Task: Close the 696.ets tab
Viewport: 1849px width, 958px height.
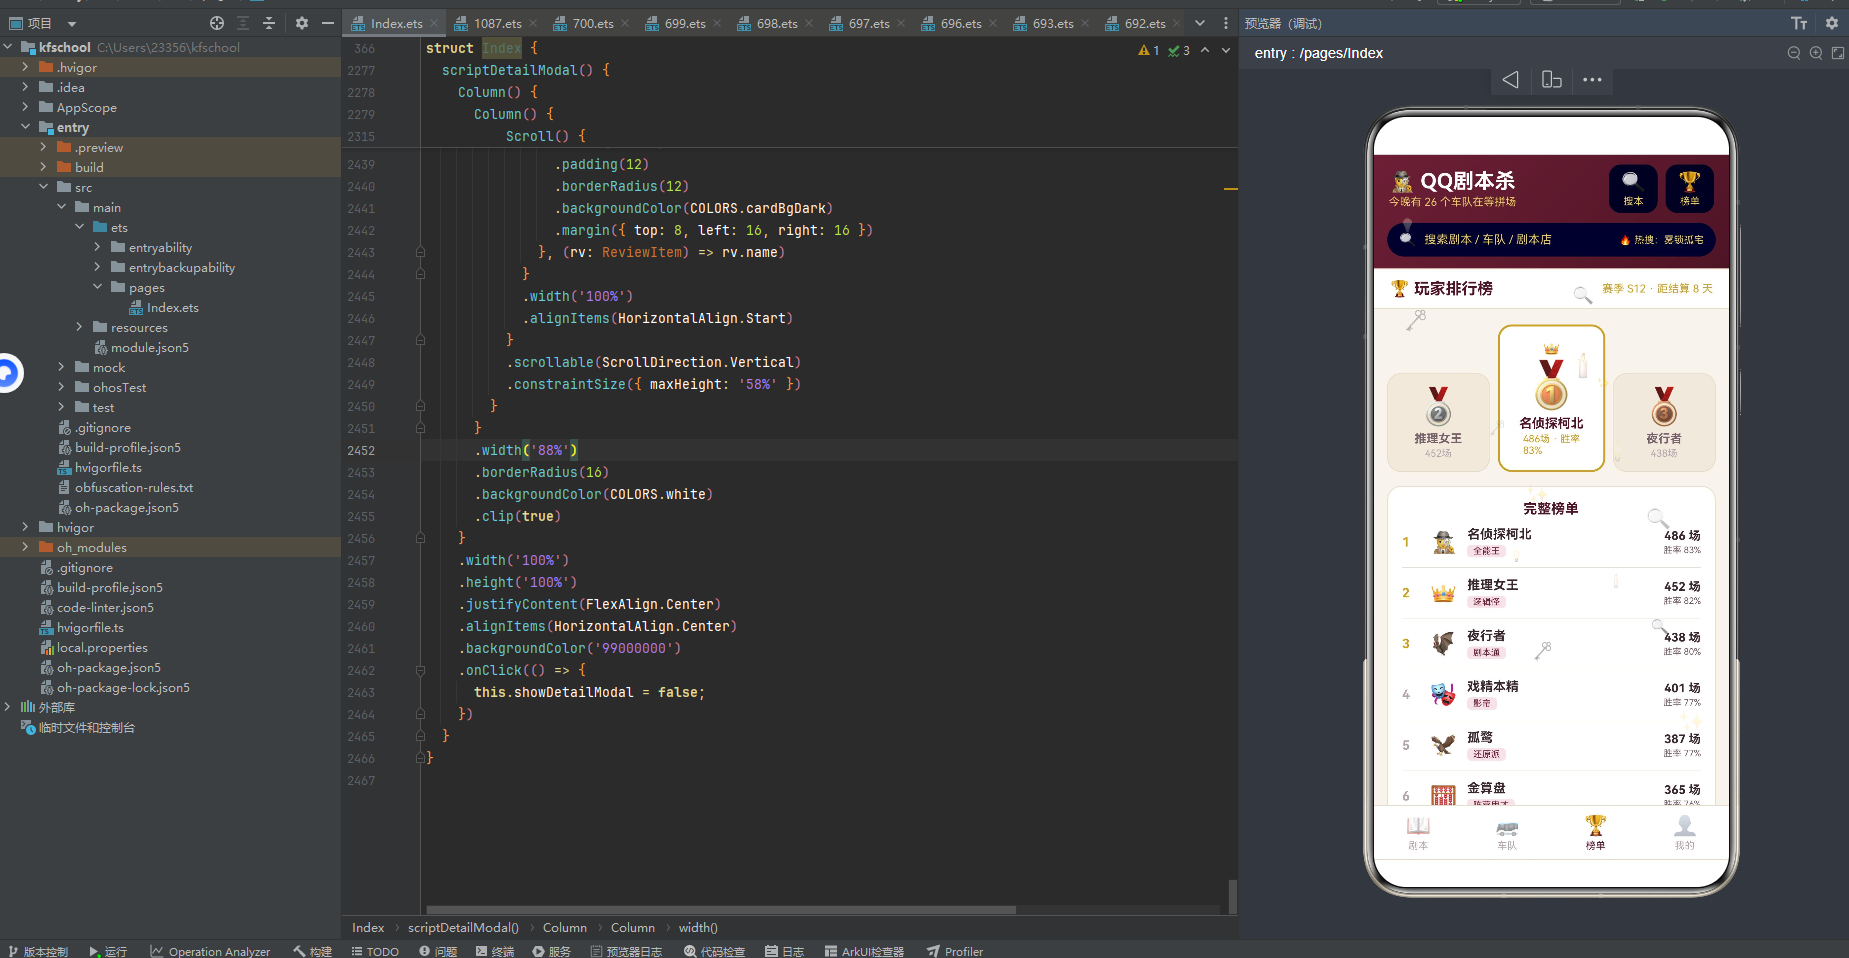Action: (993, 24)
